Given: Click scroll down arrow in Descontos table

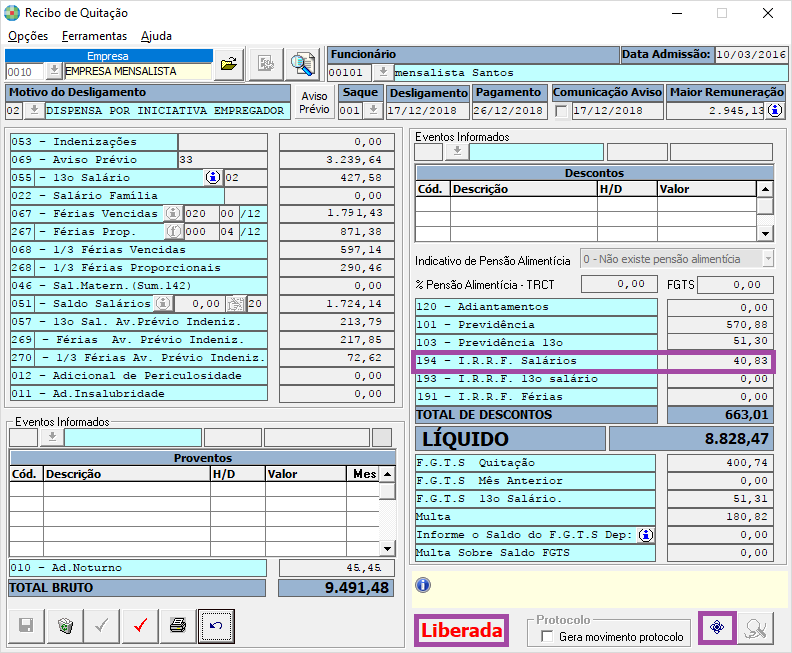Looking at the screenshot, I should (x=765, y=233).
